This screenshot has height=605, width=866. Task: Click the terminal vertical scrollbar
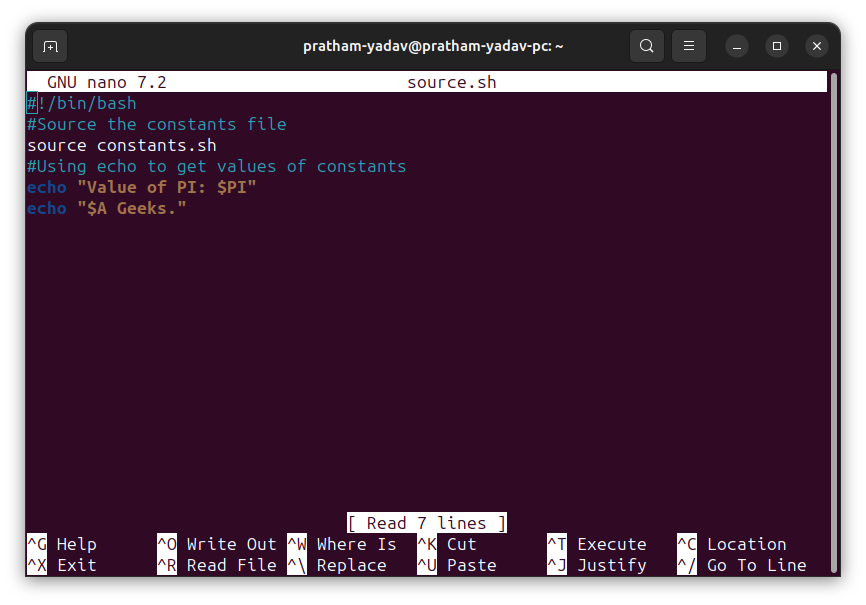[834, 323]
